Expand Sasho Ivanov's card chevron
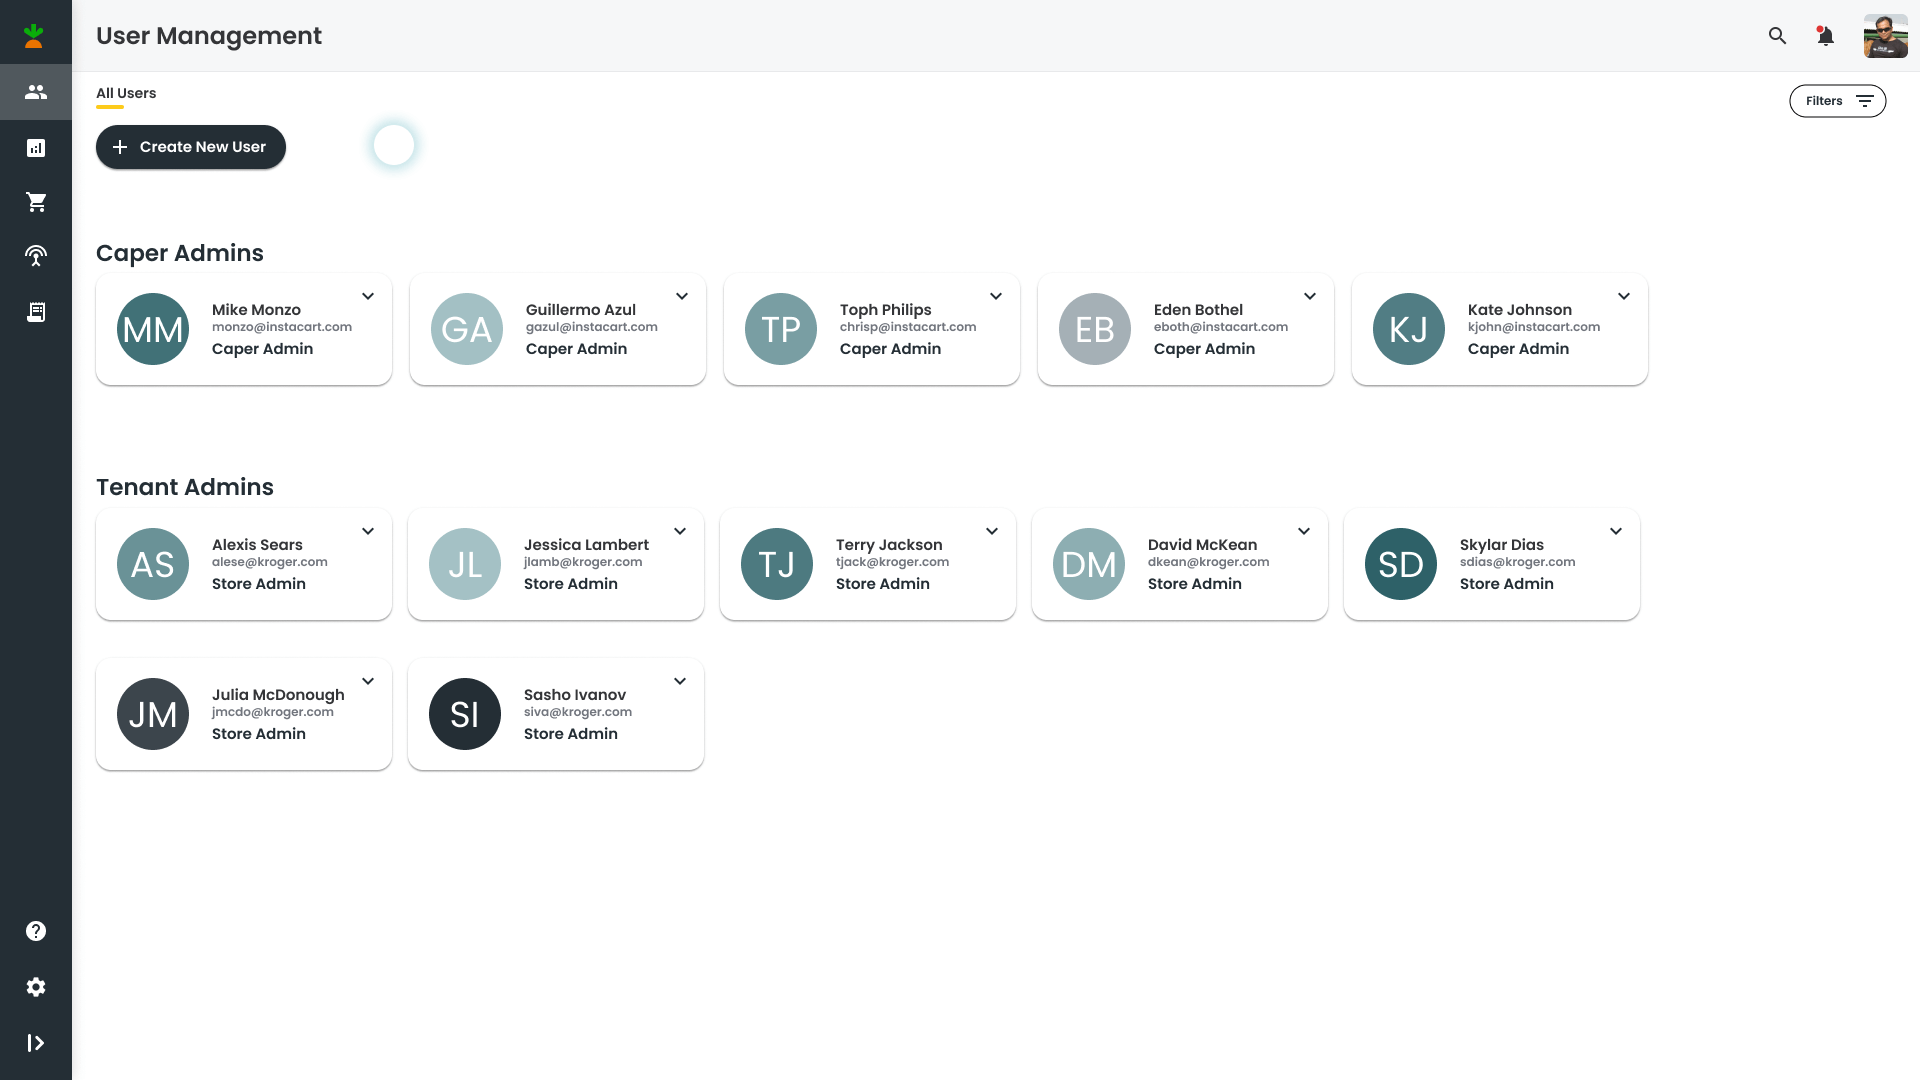 [680, 681]
